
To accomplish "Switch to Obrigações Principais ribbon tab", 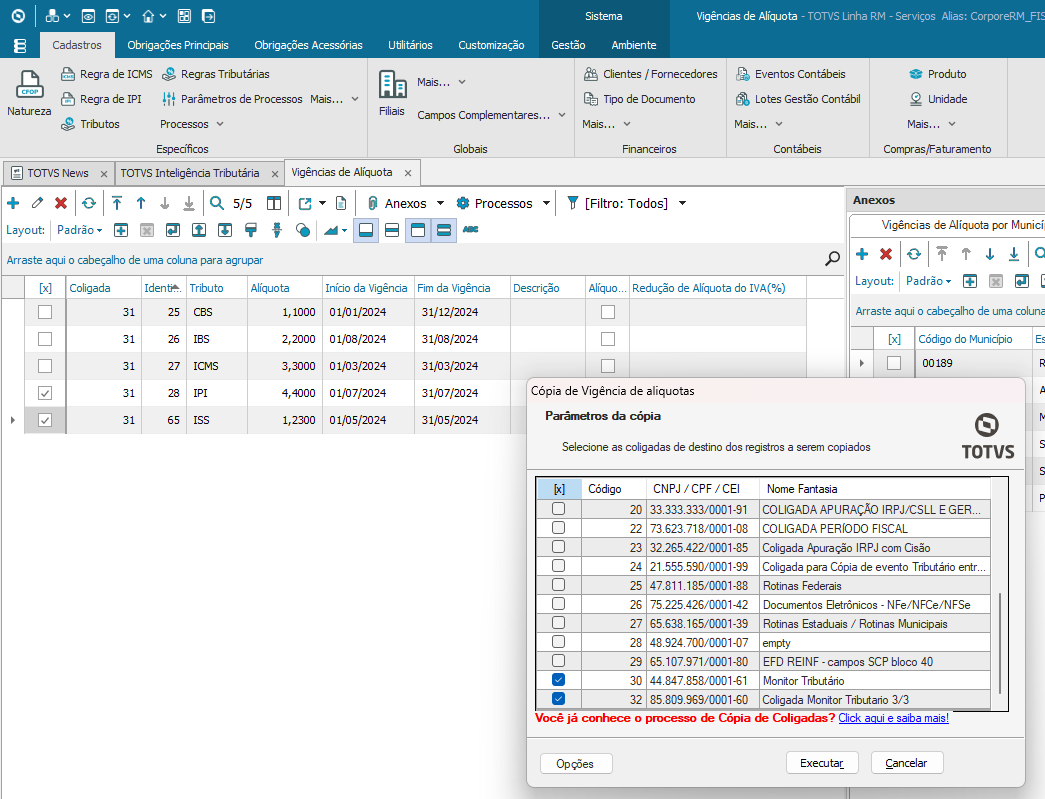I will point(178,45).
